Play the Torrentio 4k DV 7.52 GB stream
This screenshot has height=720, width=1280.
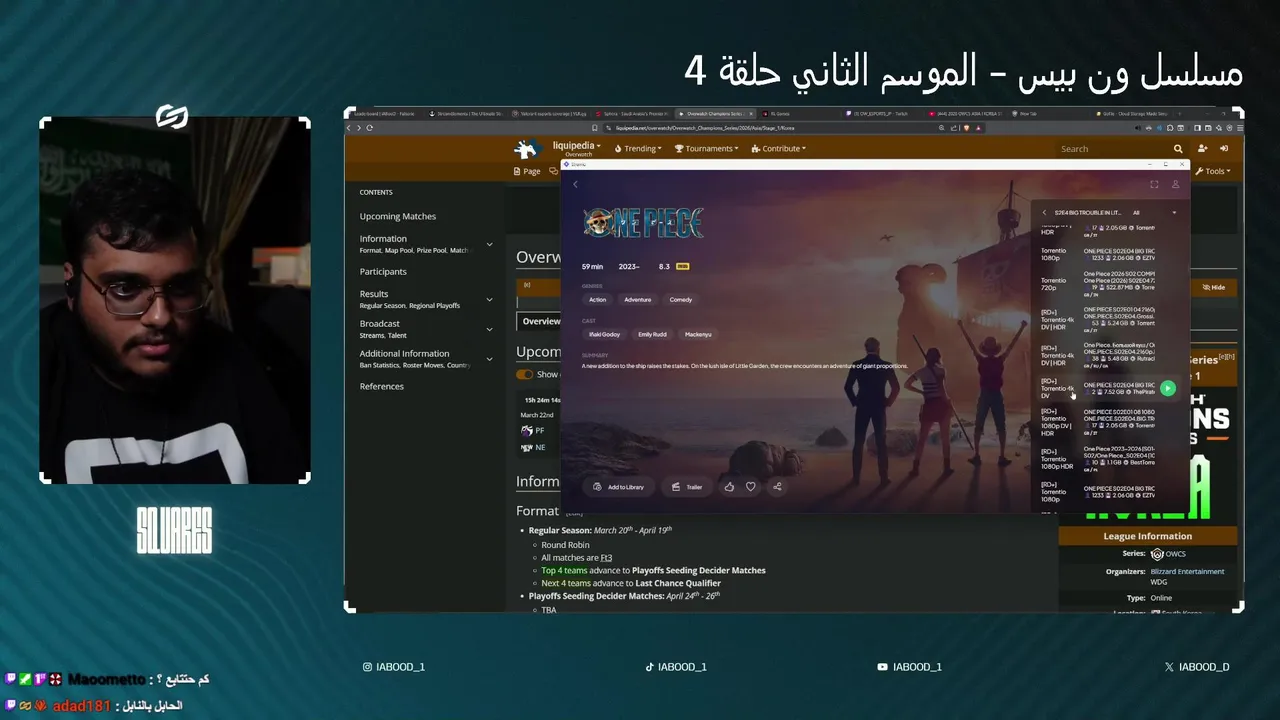(x=1167, y=388)
